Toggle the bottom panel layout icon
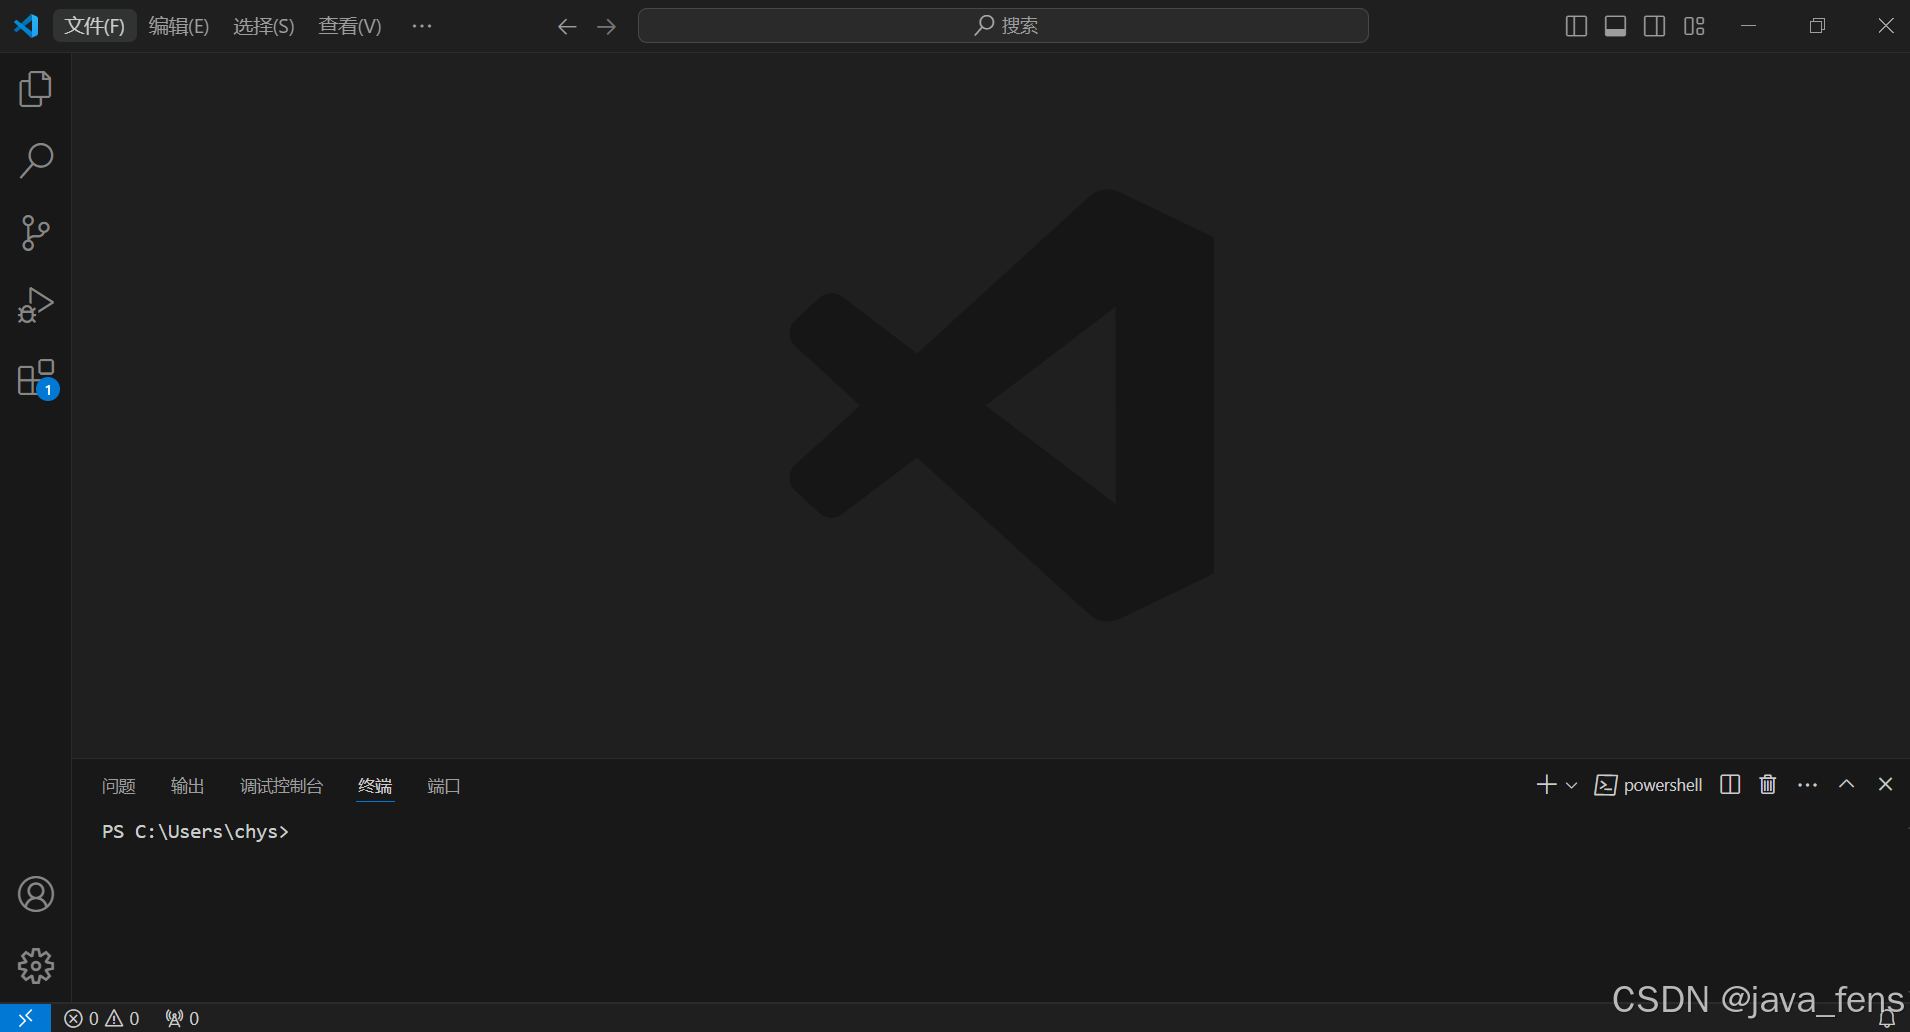The height and width of the screenshot is (1032, 1910). tap(1615, 26)
